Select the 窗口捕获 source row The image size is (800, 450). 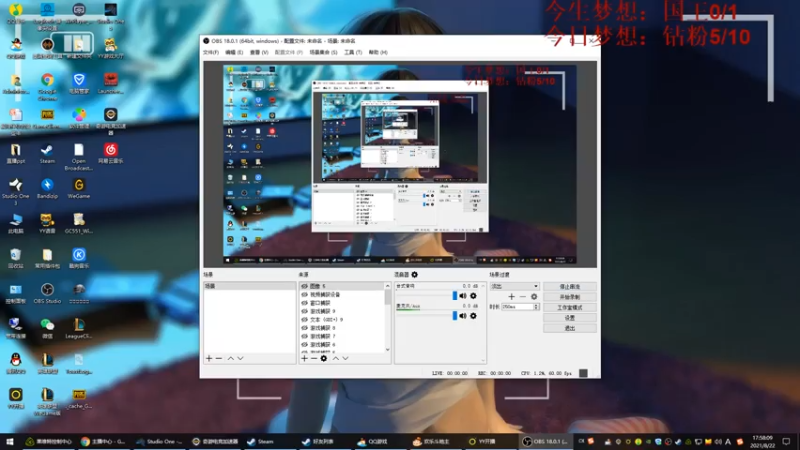coord(342,303)
